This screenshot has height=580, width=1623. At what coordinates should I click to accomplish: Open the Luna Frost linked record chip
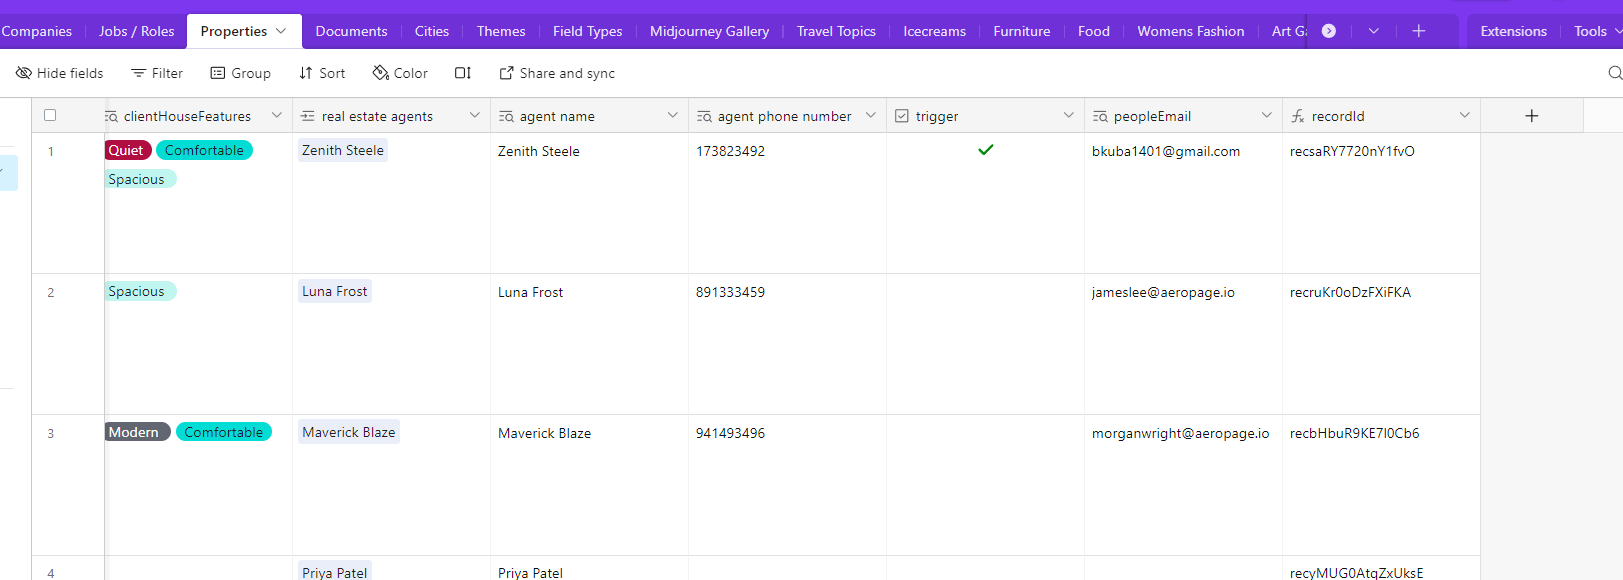[x=335, y=291]
